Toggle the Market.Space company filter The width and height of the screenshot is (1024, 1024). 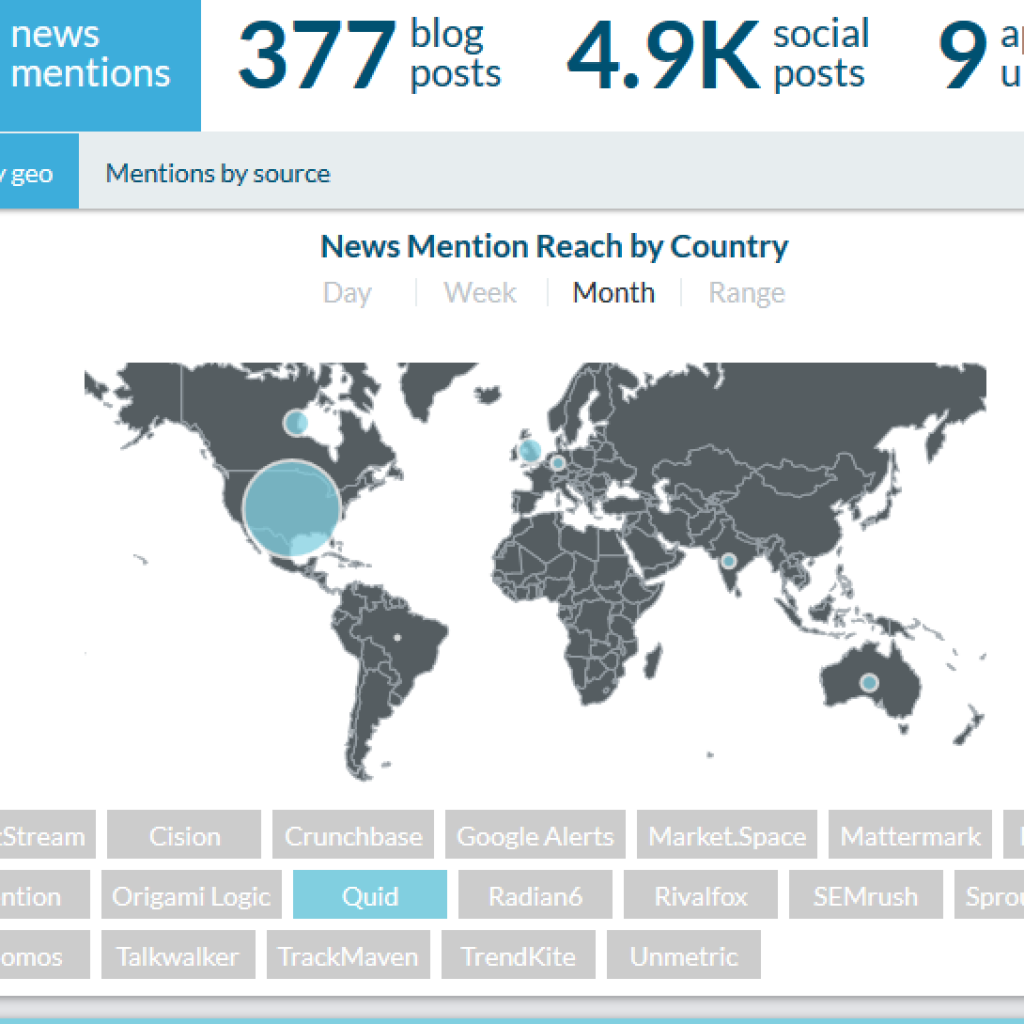pos(727,835)
